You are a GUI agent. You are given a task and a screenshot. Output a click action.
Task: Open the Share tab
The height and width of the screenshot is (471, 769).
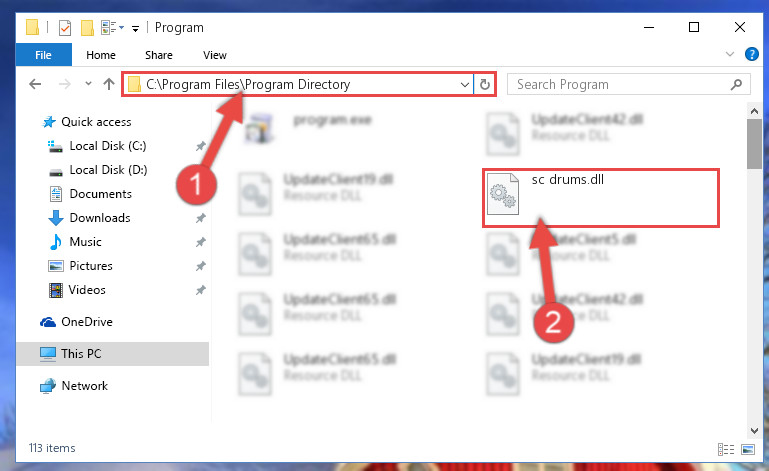(158, 55)
